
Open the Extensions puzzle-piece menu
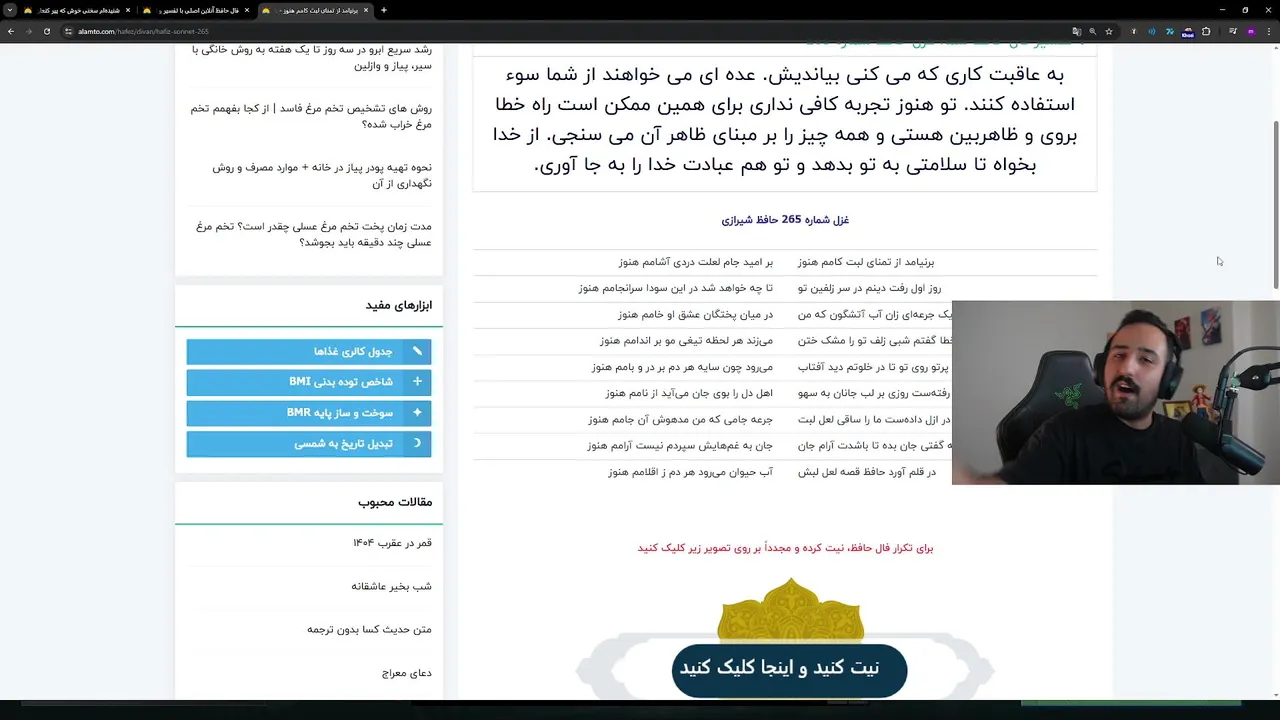tap(1206, 31)
